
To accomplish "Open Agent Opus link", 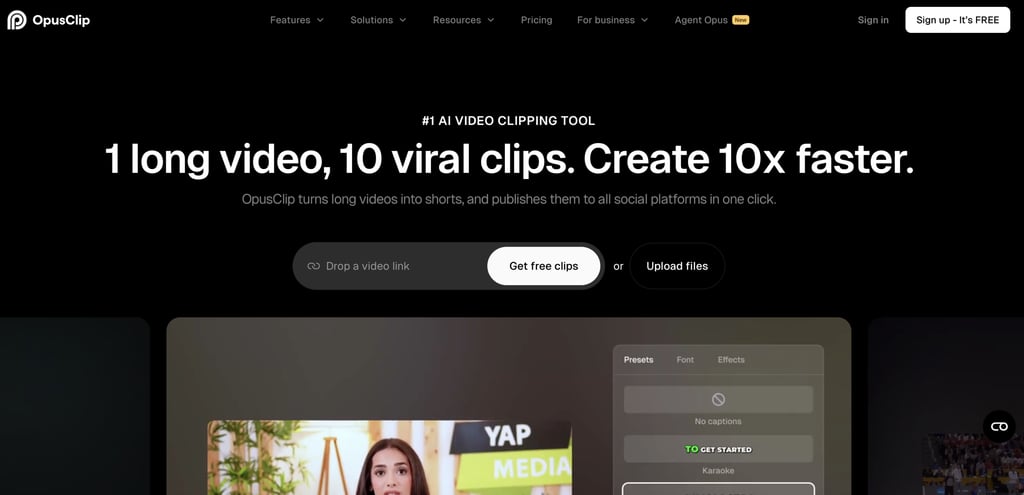I will 701,20.
